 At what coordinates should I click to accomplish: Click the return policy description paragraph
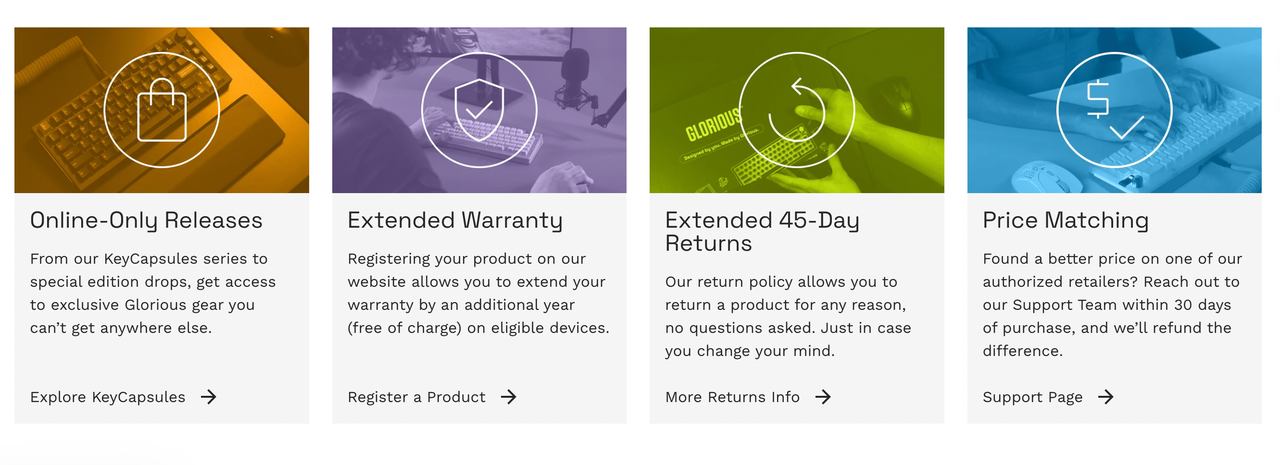point(788,316)
